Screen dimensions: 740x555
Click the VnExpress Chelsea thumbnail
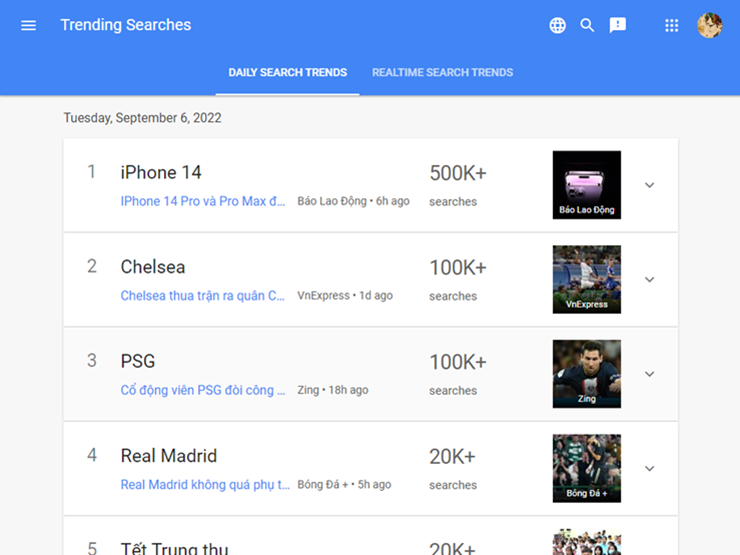587,279
